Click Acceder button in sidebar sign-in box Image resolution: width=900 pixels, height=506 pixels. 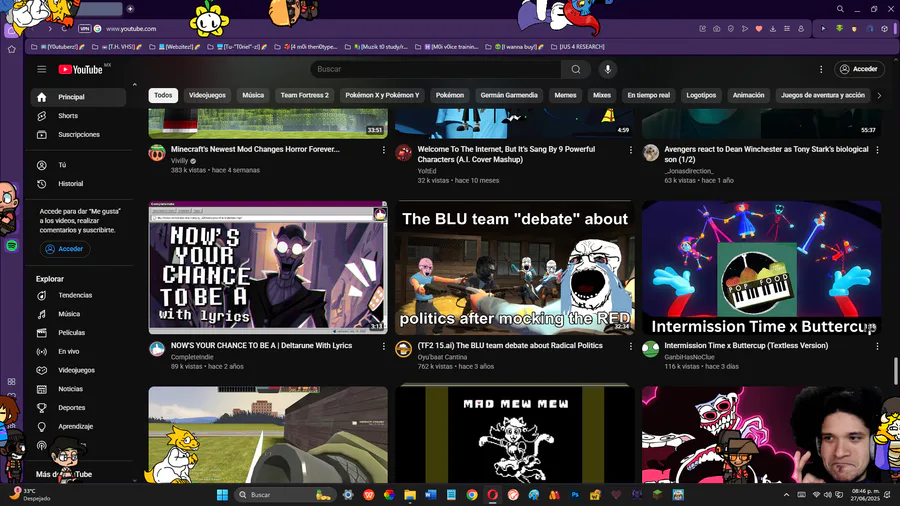(65, 249)
